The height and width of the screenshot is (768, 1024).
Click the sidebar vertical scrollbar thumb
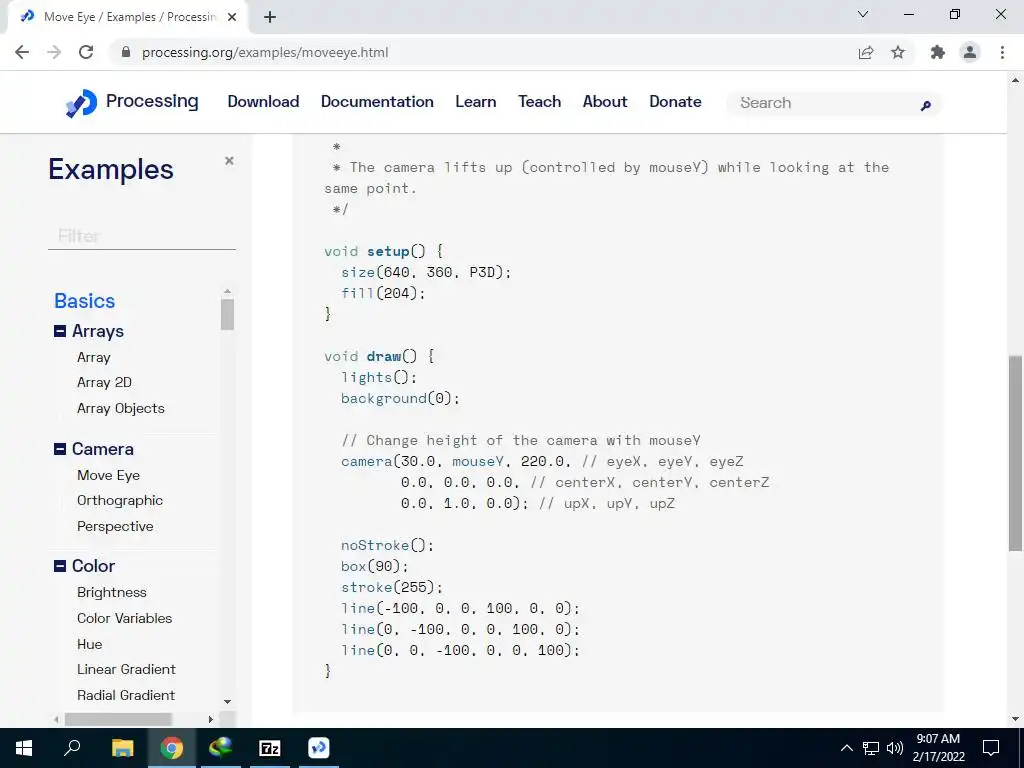227,315
